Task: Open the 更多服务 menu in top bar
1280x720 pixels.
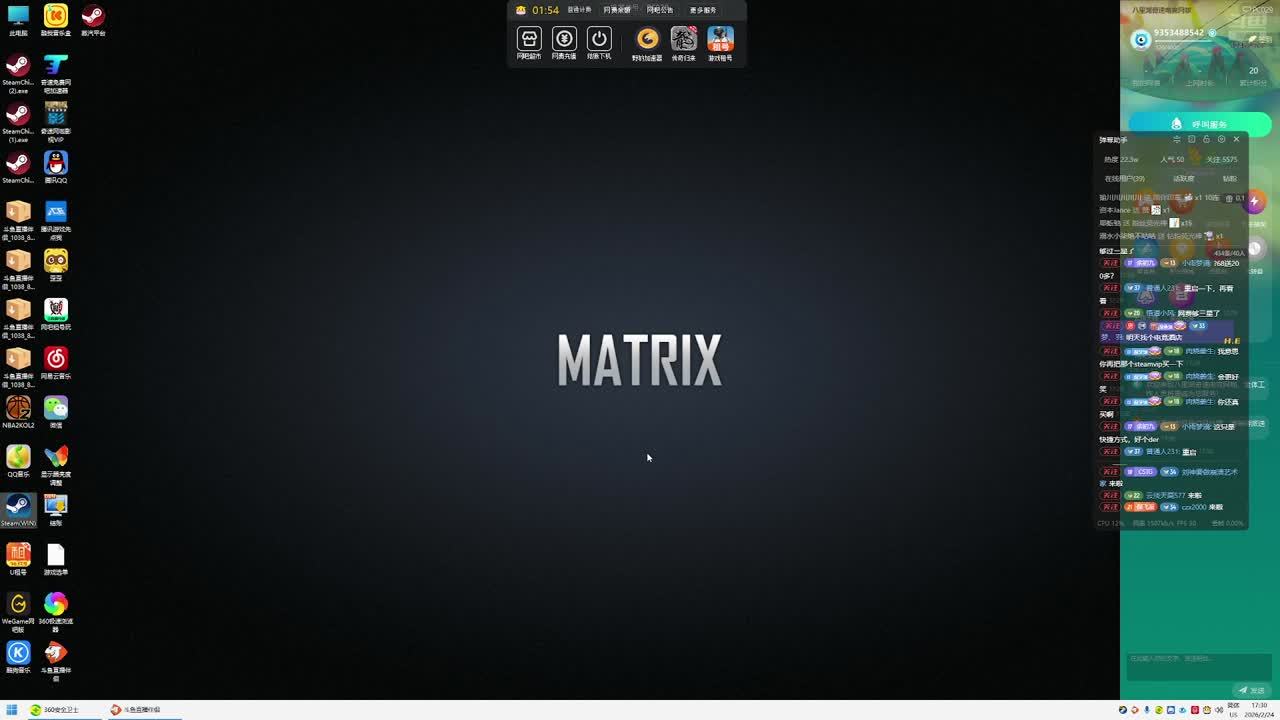Action: point(703,10)
